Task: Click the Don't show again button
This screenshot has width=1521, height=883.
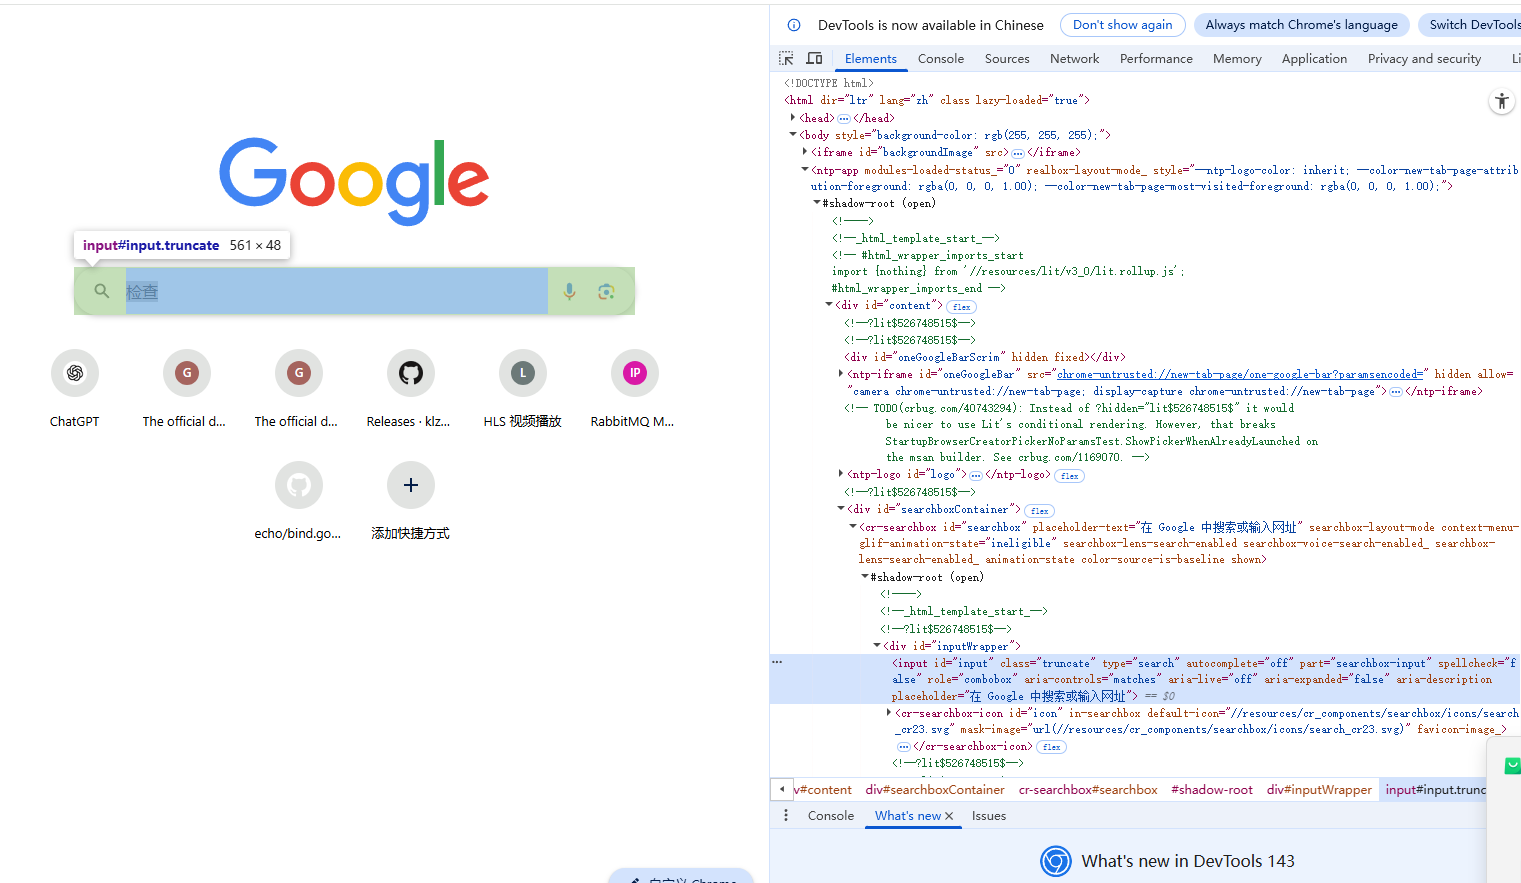Action: pyautogui.click(x=1123, y=25)
